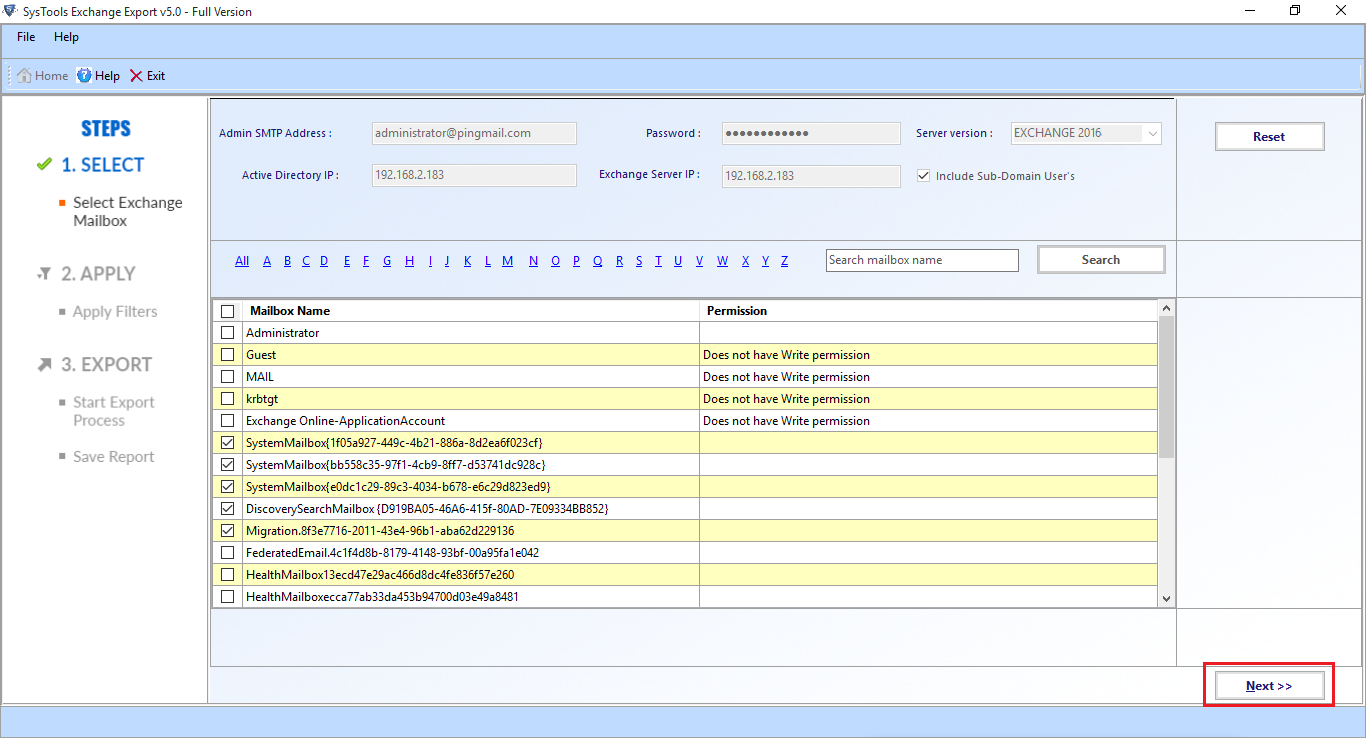1366x738 pixels.
Task: Check the krbtgt mailbox checkbox
Action: tap(227, 399)
